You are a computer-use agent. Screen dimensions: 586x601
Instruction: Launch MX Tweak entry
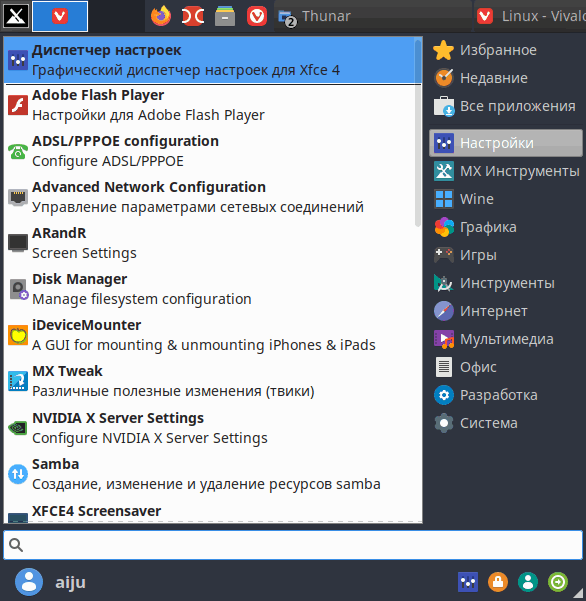(213, 381)
